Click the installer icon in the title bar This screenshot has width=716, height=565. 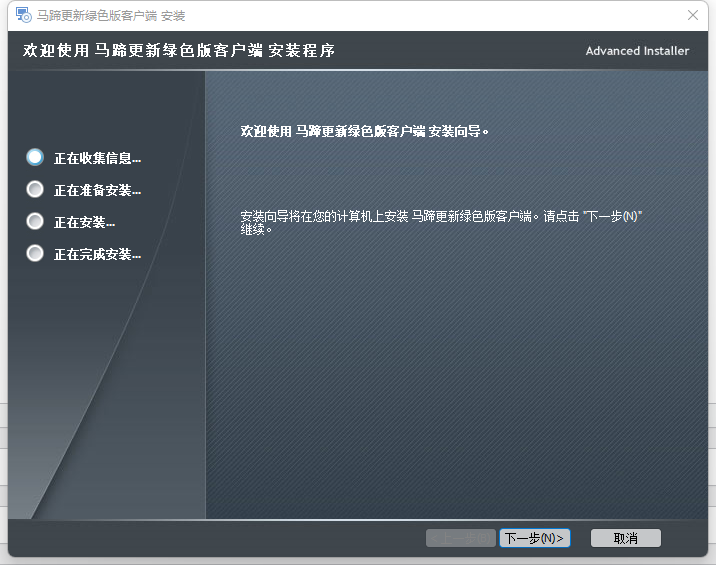click(x=24, y=15)
